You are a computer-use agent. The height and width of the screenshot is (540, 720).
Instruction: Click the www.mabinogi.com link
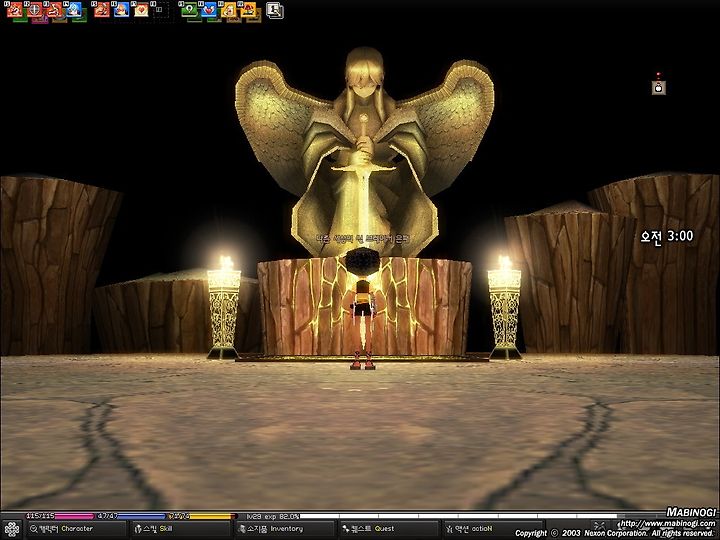pos(668,523)
